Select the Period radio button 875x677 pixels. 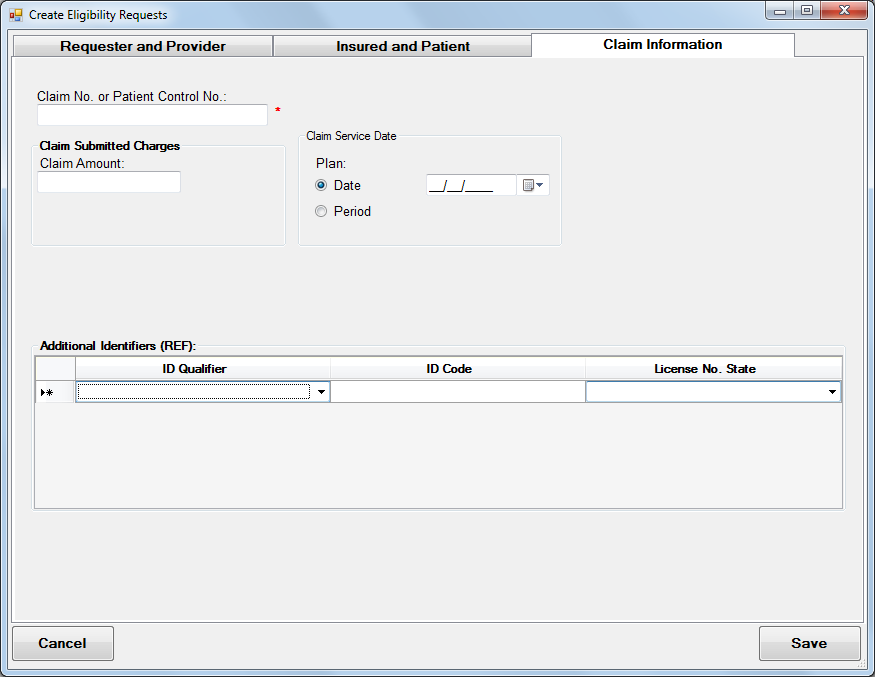coord(321,211)
